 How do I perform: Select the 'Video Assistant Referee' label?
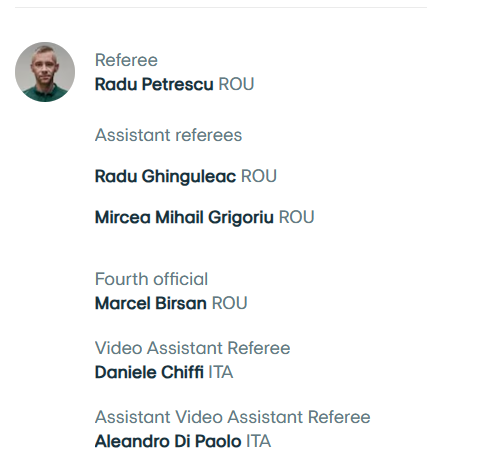point(192,348)
